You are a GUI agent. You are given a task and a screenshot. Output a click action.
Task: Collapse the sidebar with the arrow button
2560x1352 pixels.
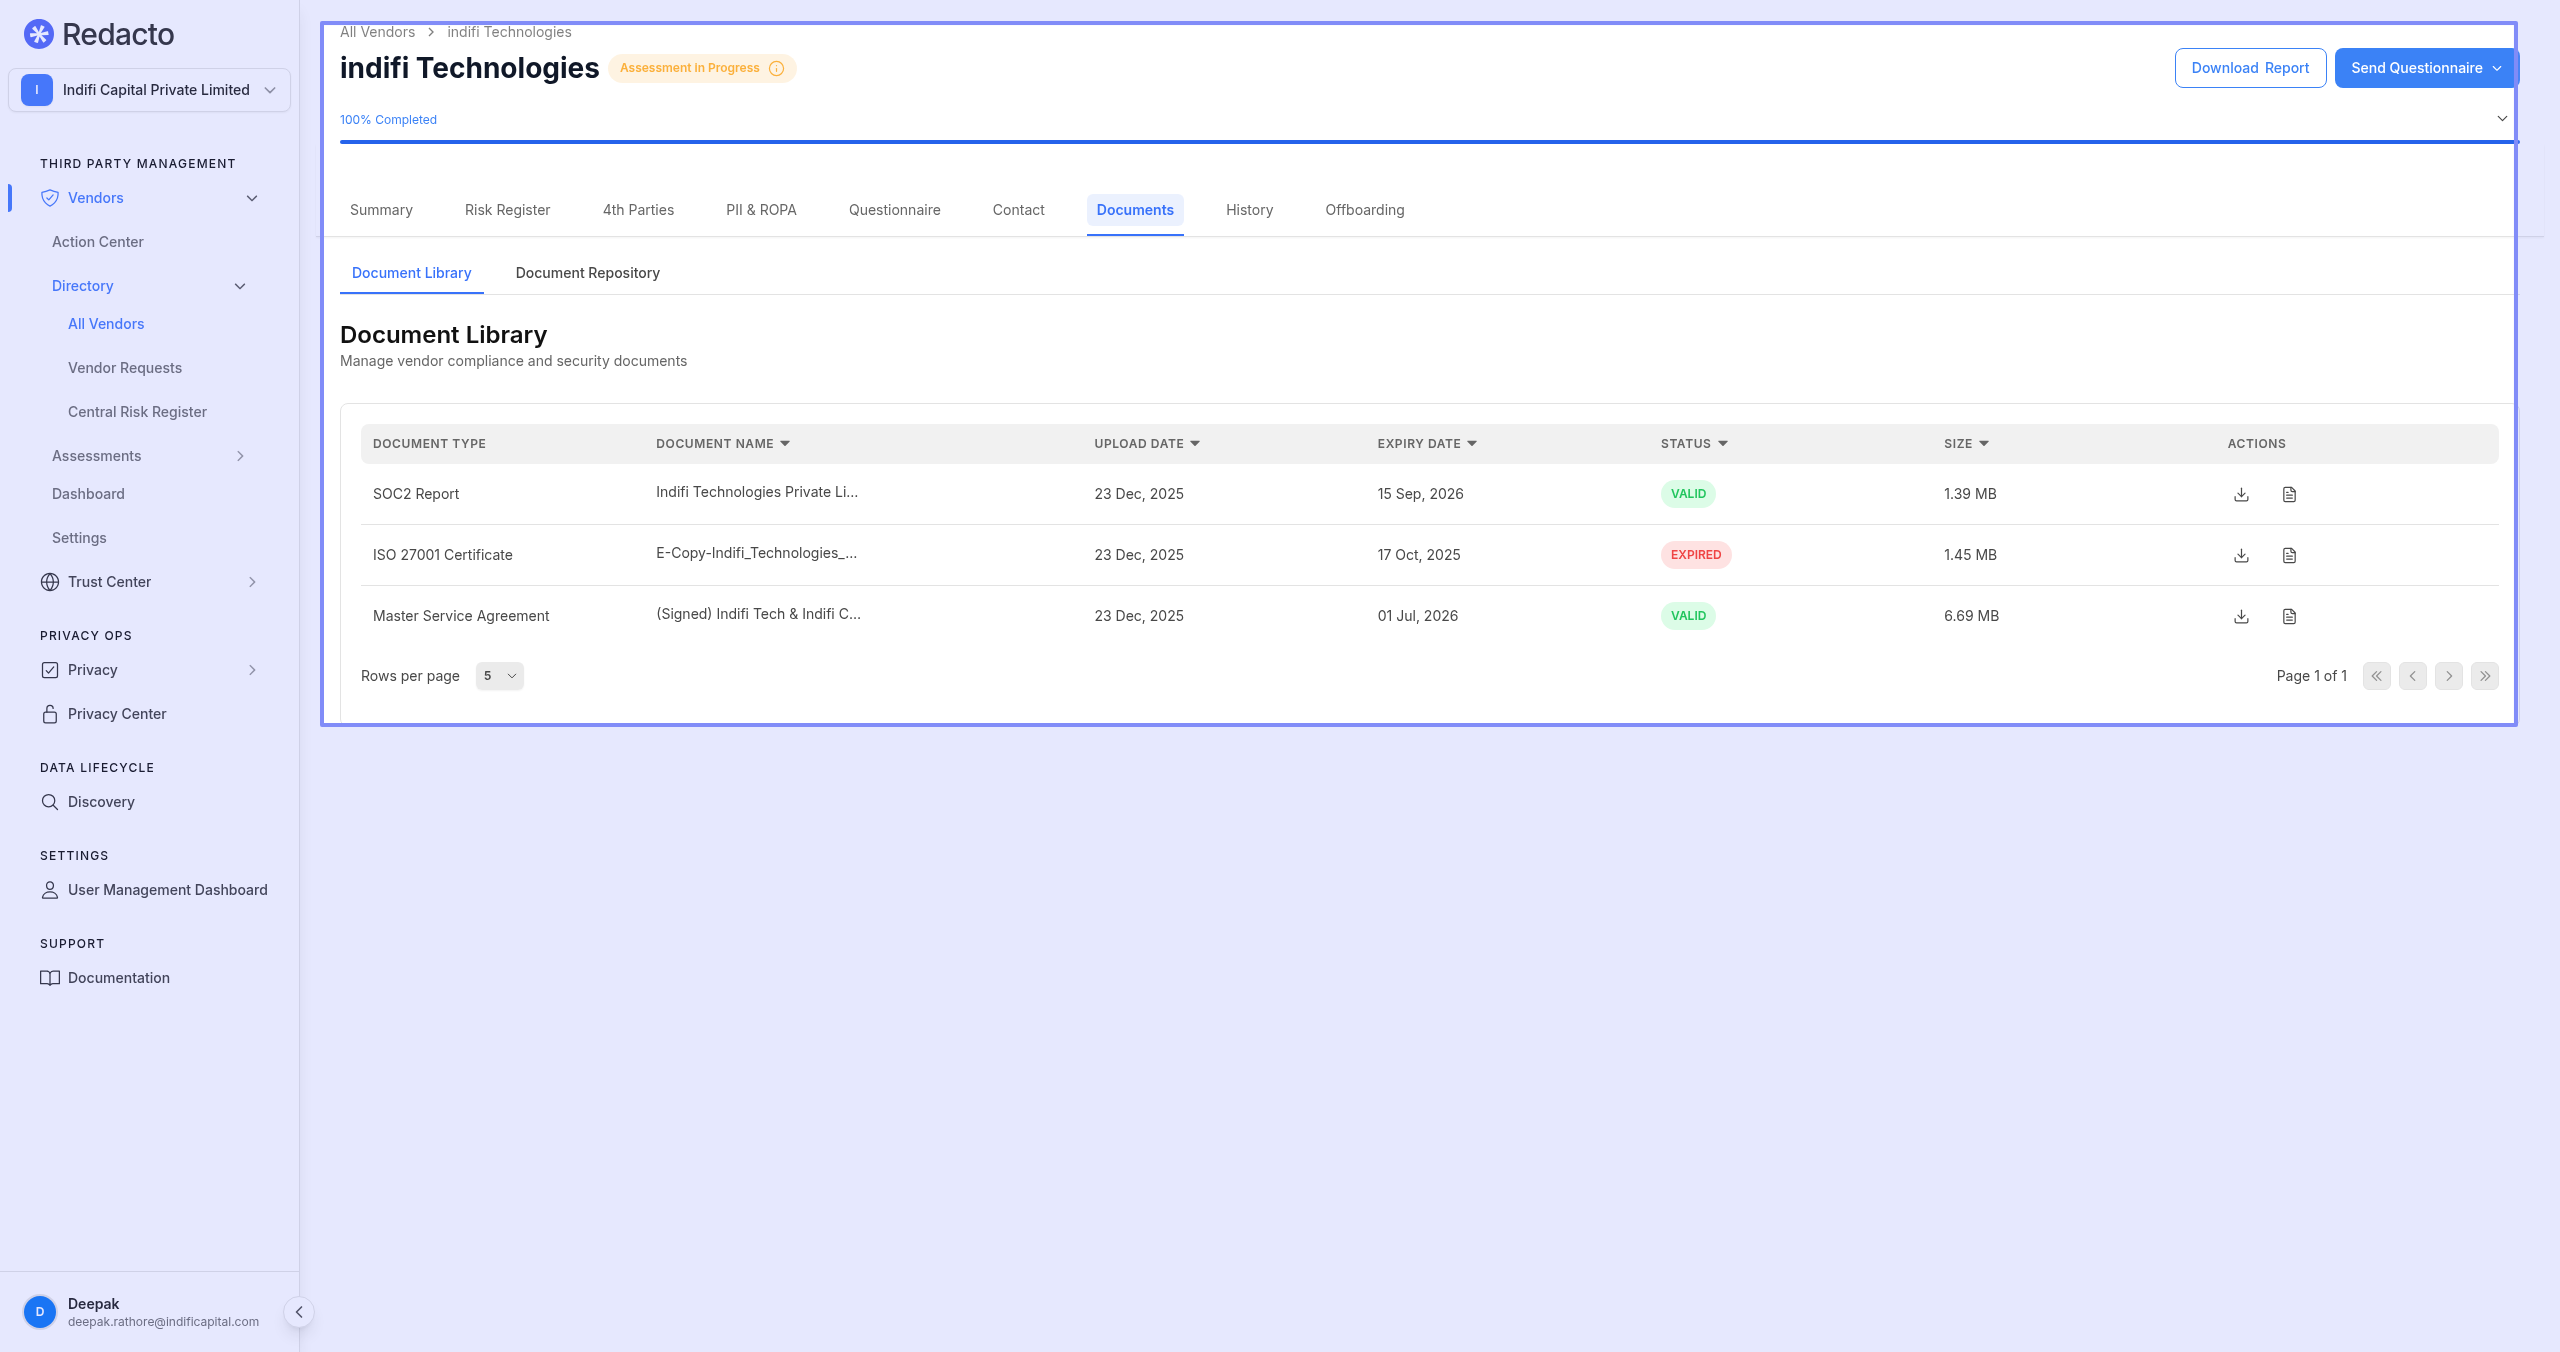(298, 1312)
